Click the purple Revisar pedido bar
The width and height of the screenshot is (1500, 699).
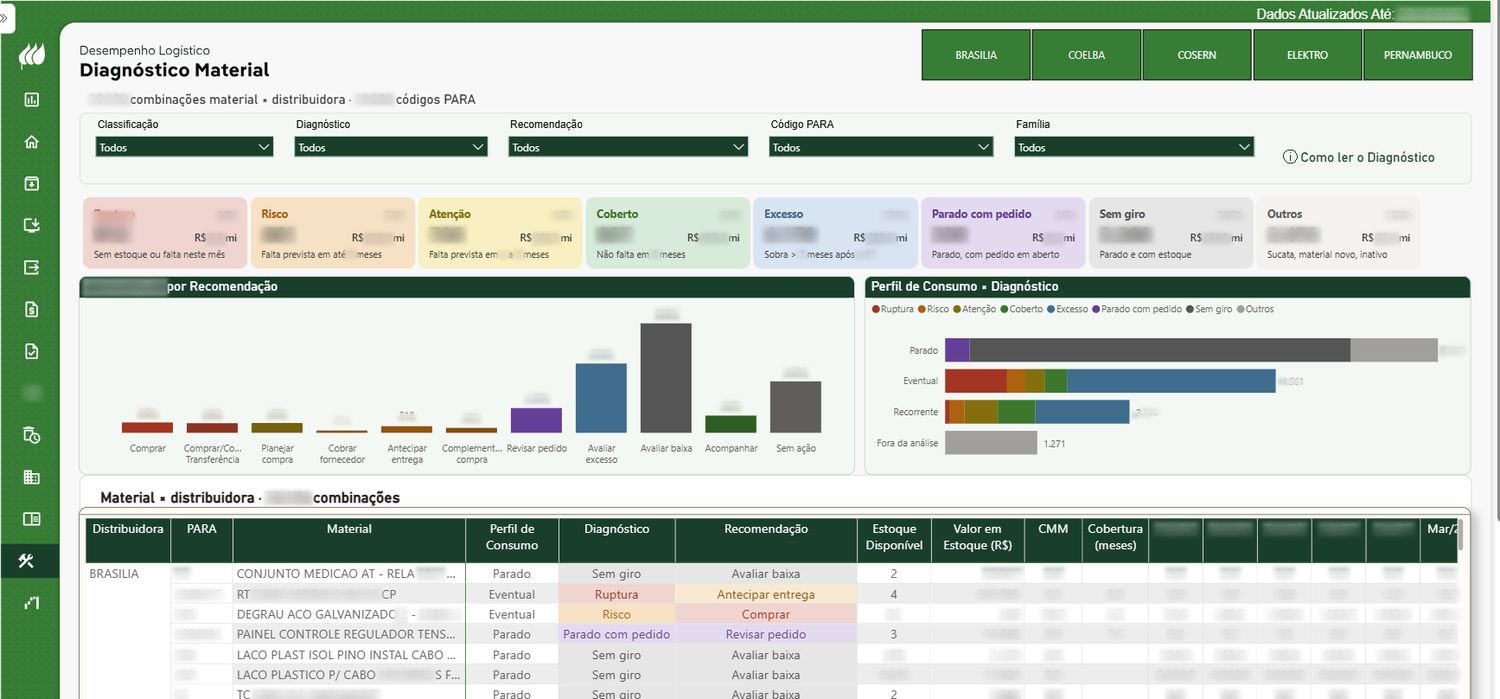tap(536, 420)
